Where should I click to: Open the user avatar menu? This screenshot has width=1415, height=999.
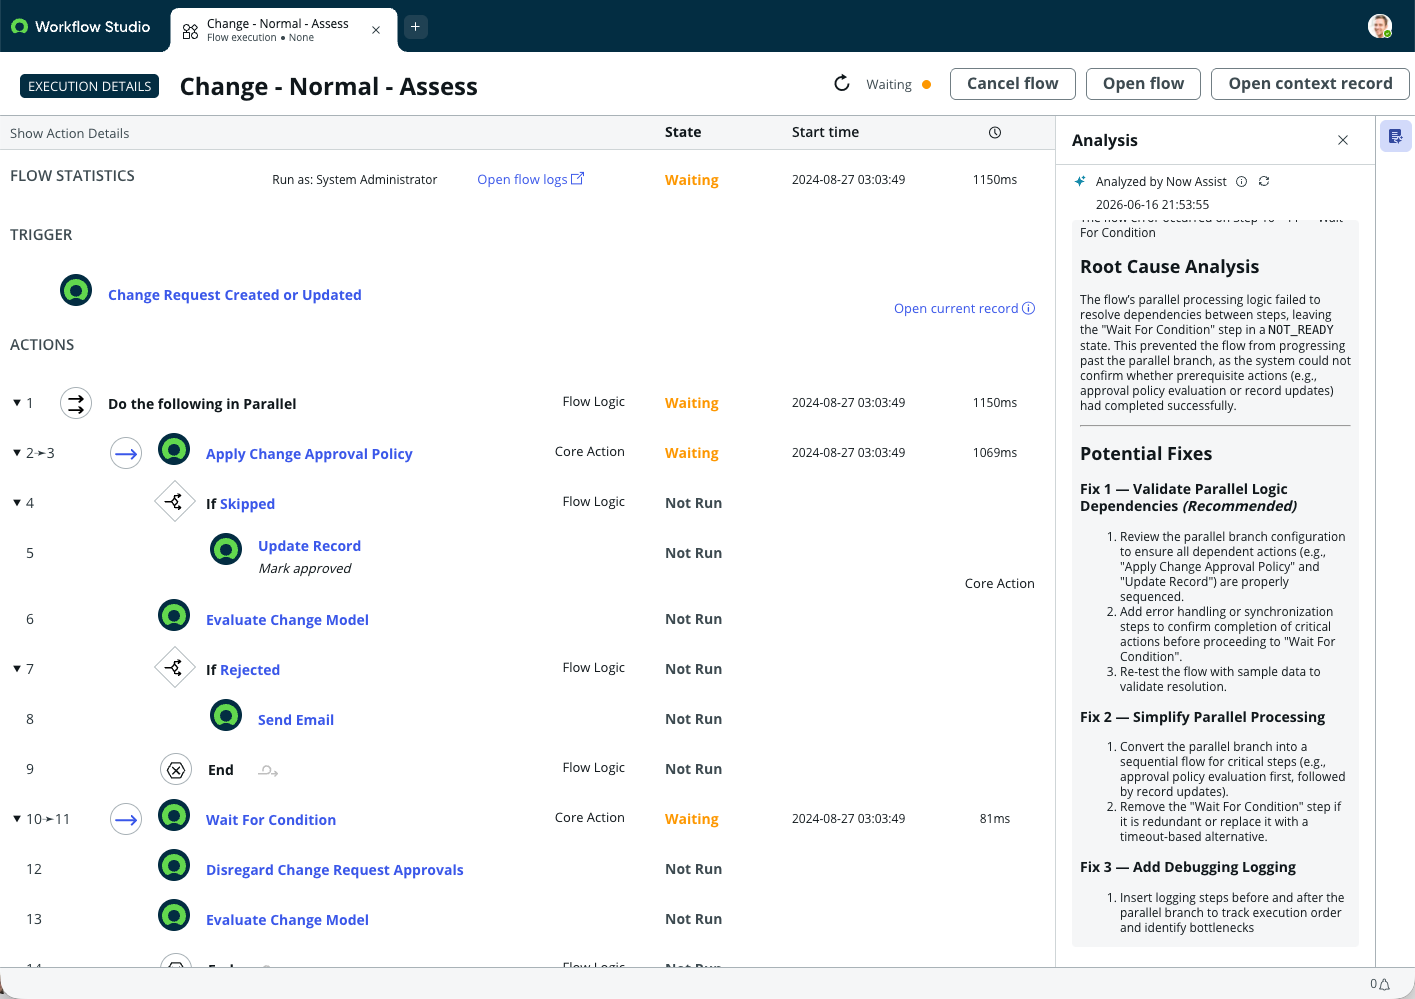(1380, 26)
